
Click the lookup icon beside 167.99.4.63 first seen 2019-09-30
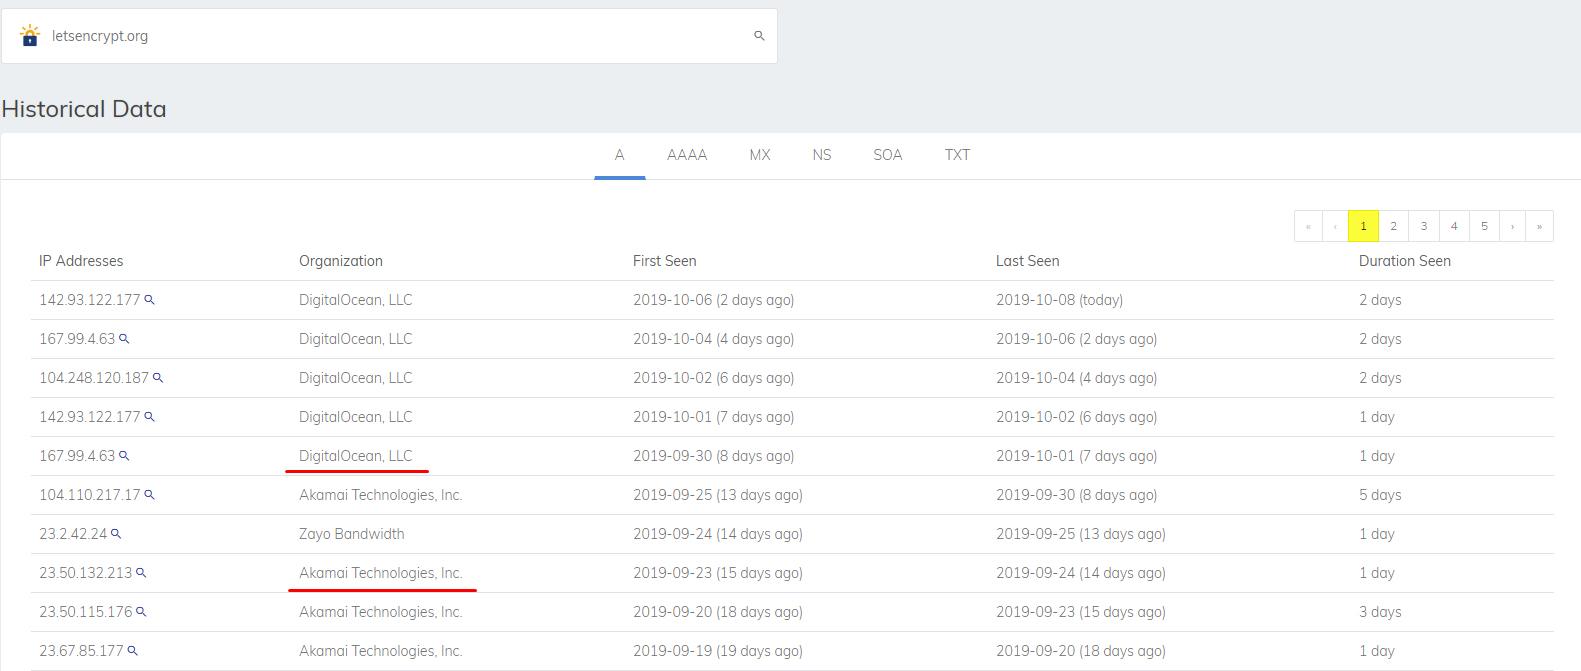tap(124, 456)
